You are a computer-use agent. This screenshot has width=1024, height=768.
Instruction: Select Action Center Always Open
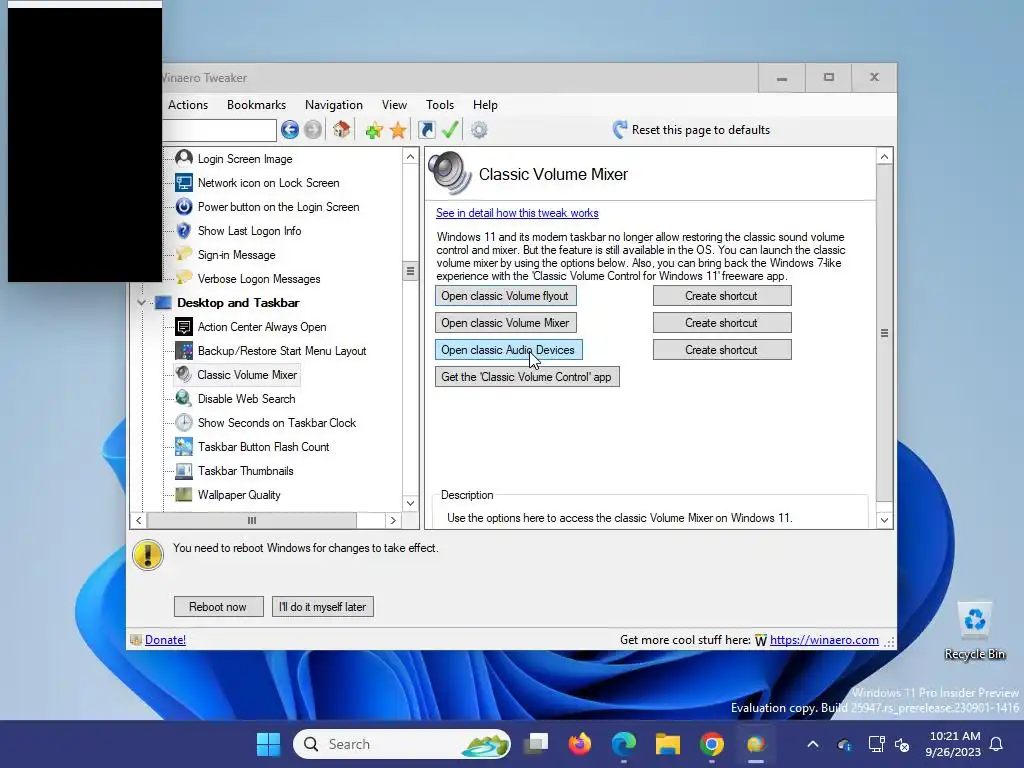pyautogui.click(x=262, y=327)
